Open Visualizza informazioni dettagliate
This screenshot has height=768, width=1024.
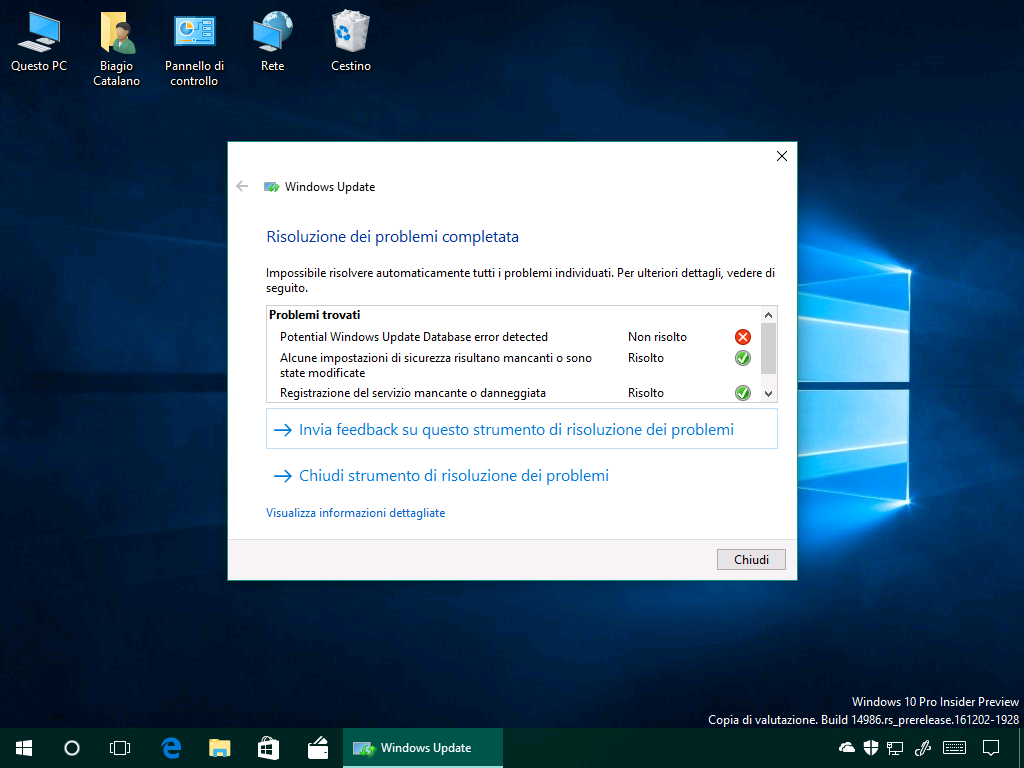pyautogui.click(x=355, y=513)
